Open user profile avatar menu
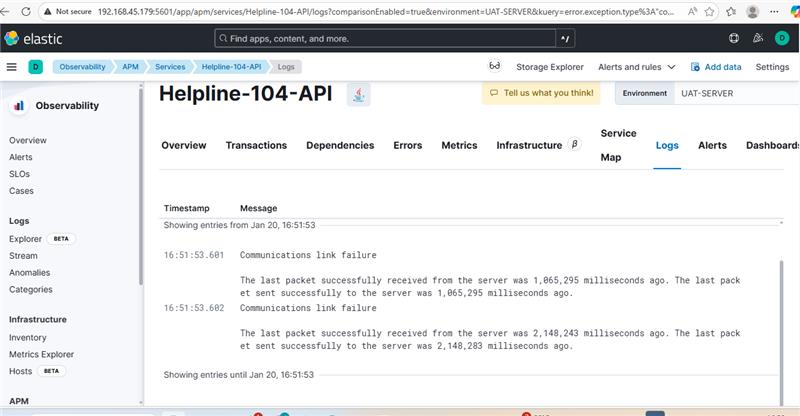800x416 pixels. (x=782, y=39)
